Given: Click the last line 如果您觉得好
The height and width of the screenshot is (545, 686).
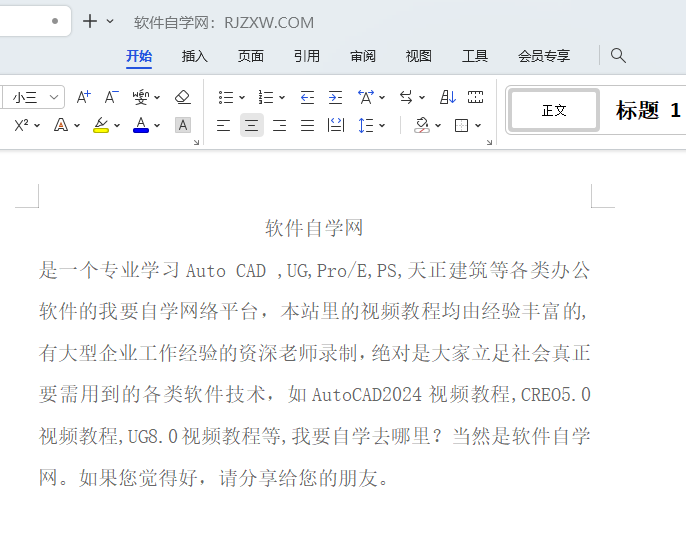Looking at the screenshot, I should coord(234,478).
